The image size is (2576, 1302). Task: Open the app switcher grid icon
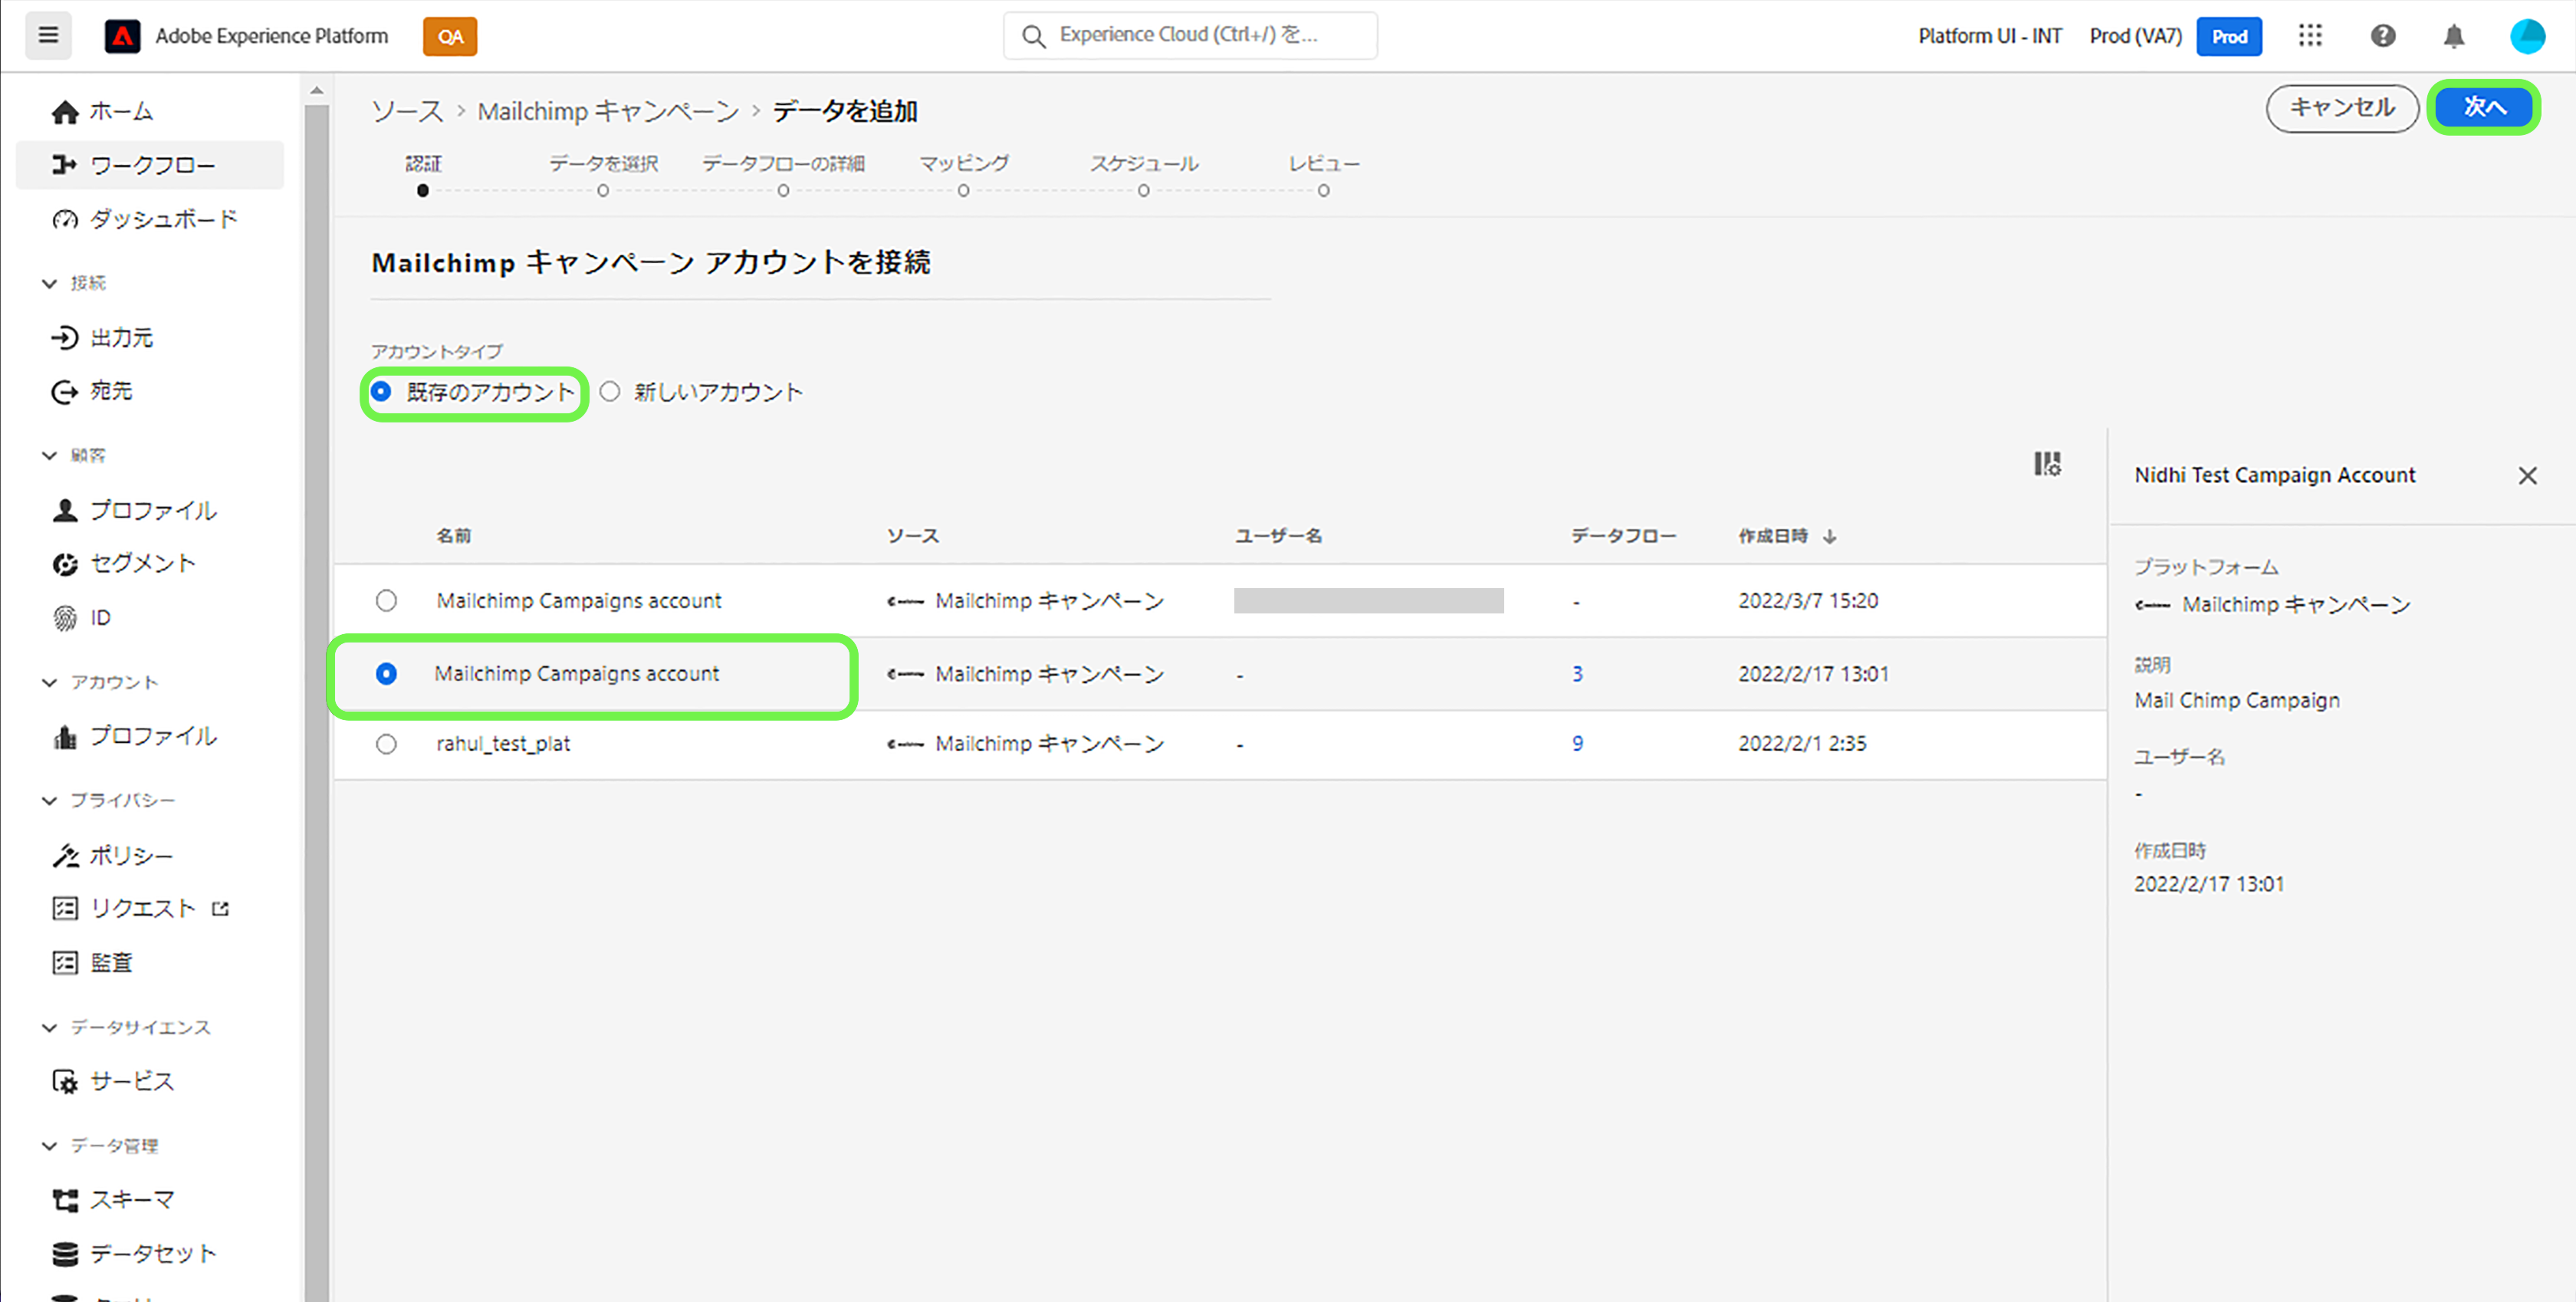(x=2309, y=36)
